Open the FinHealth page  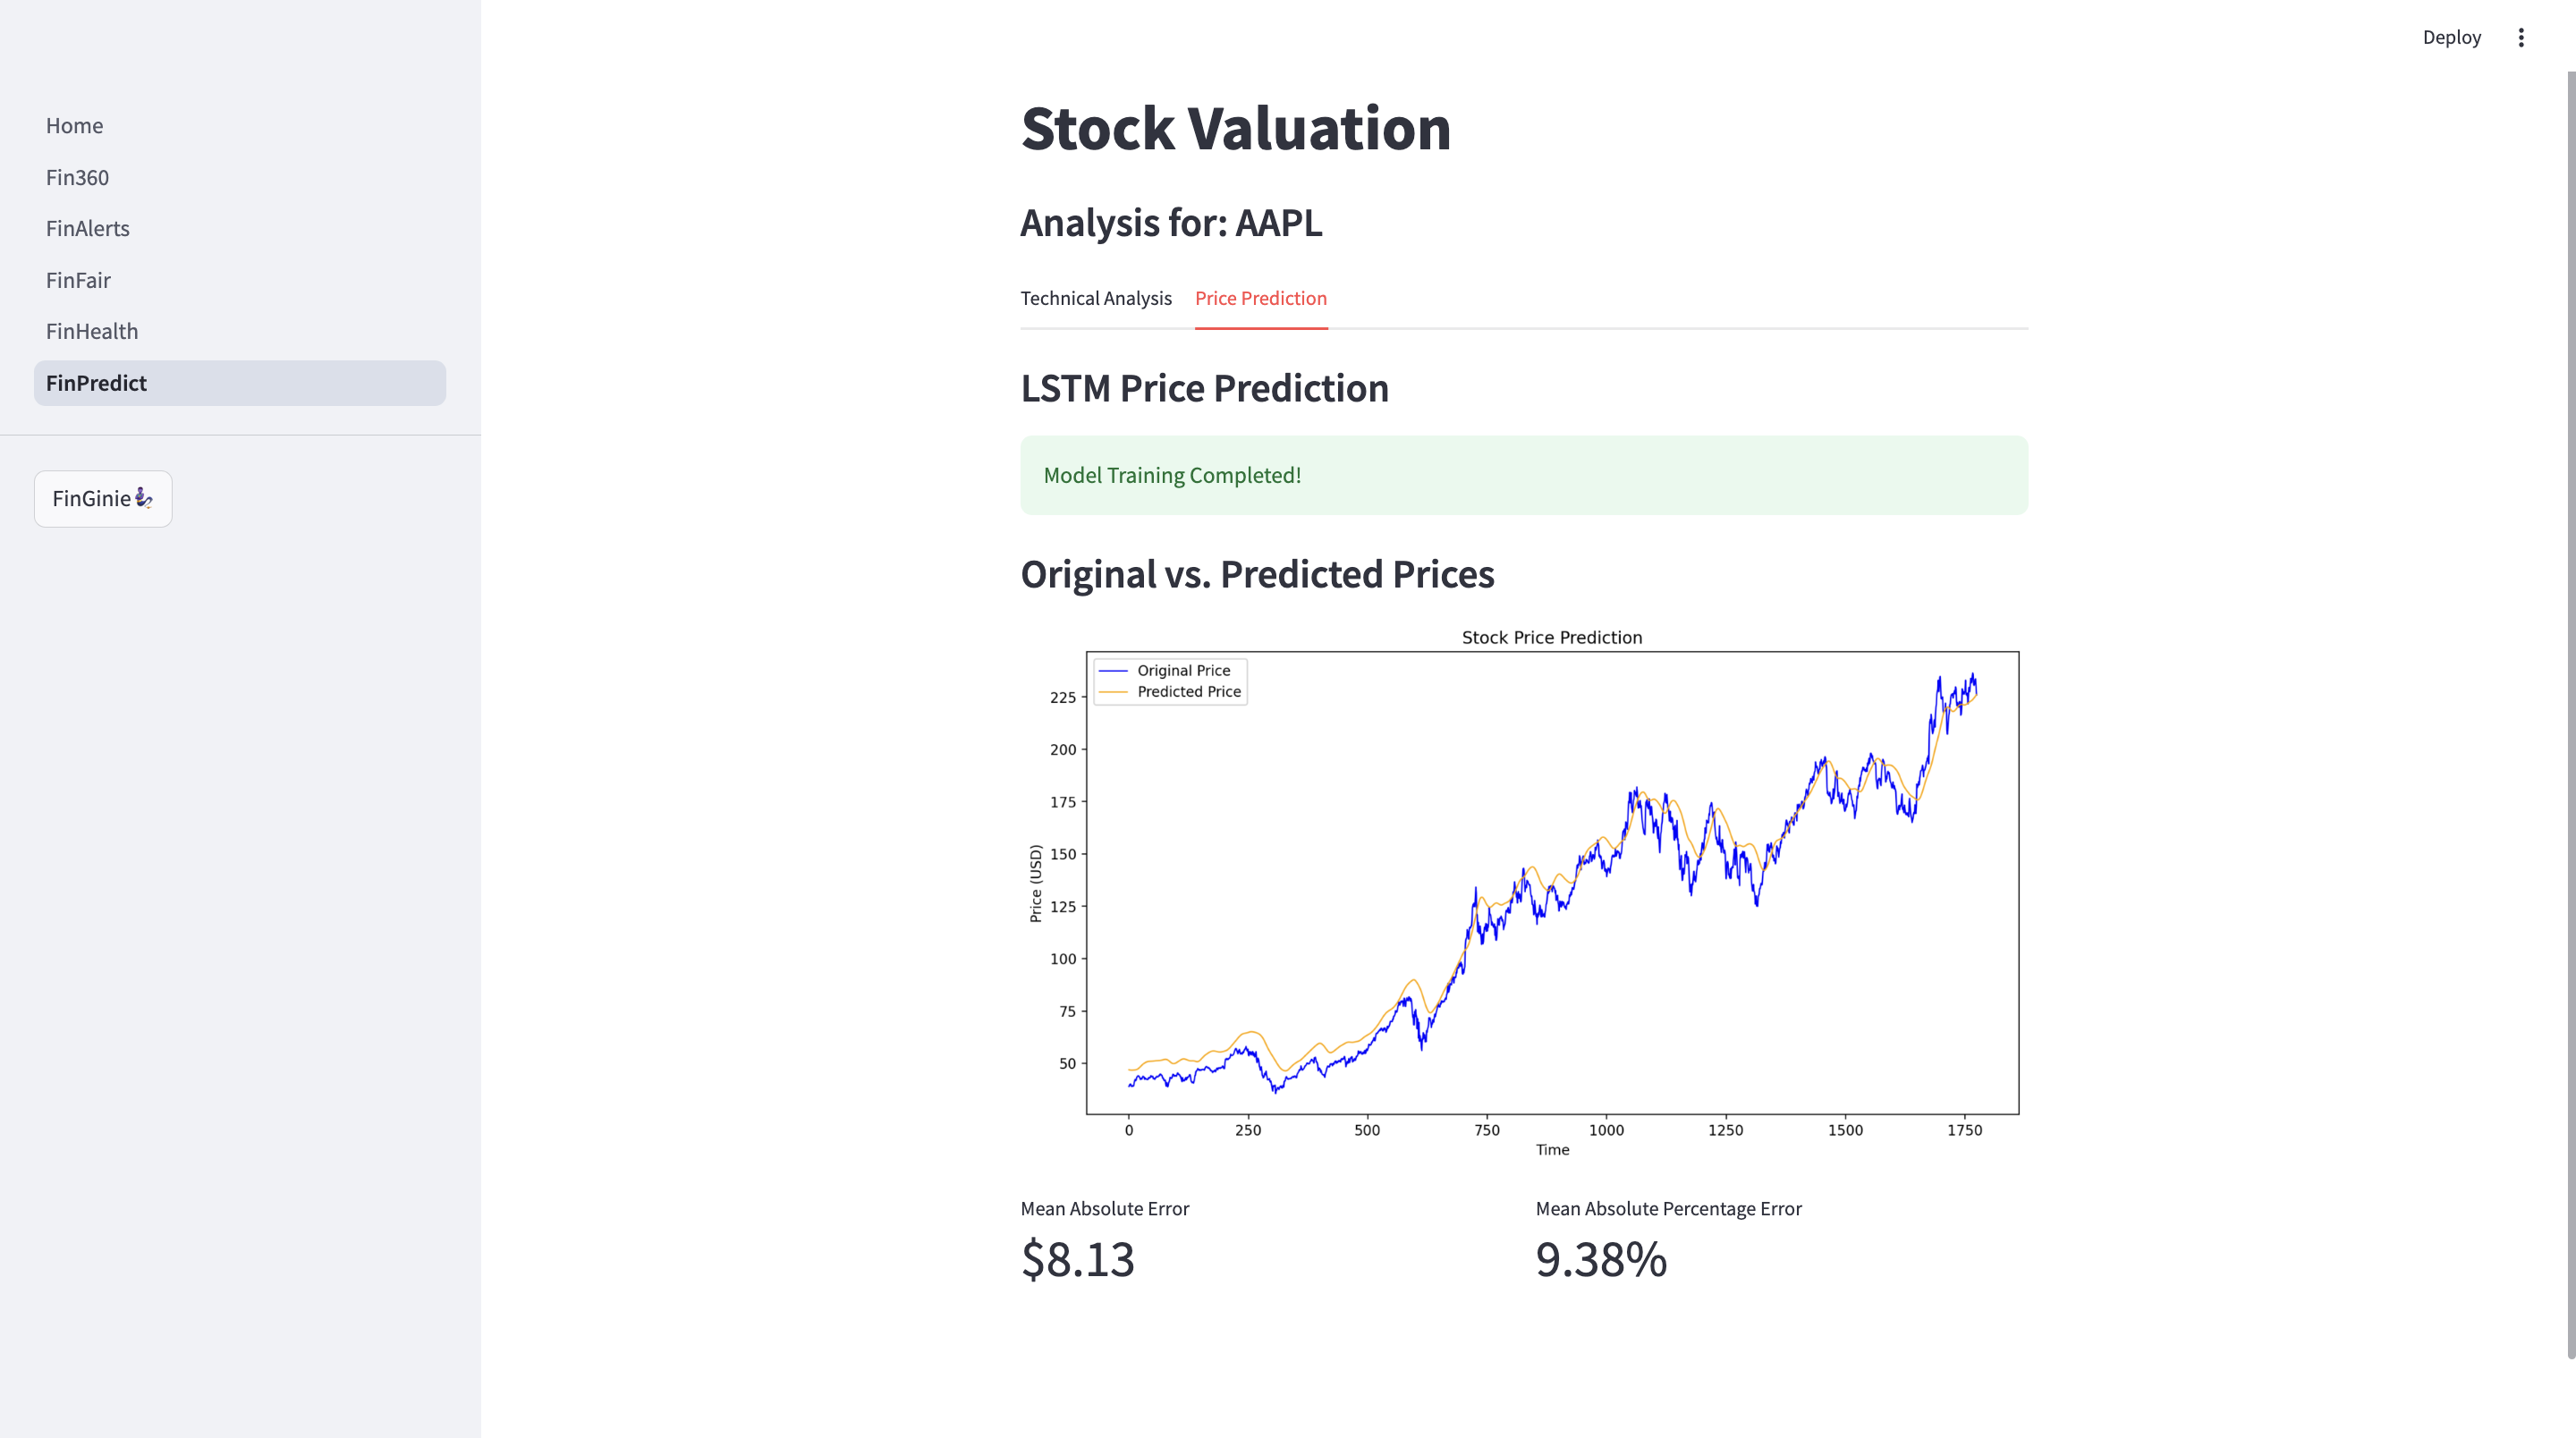click(x=92, y=331)
